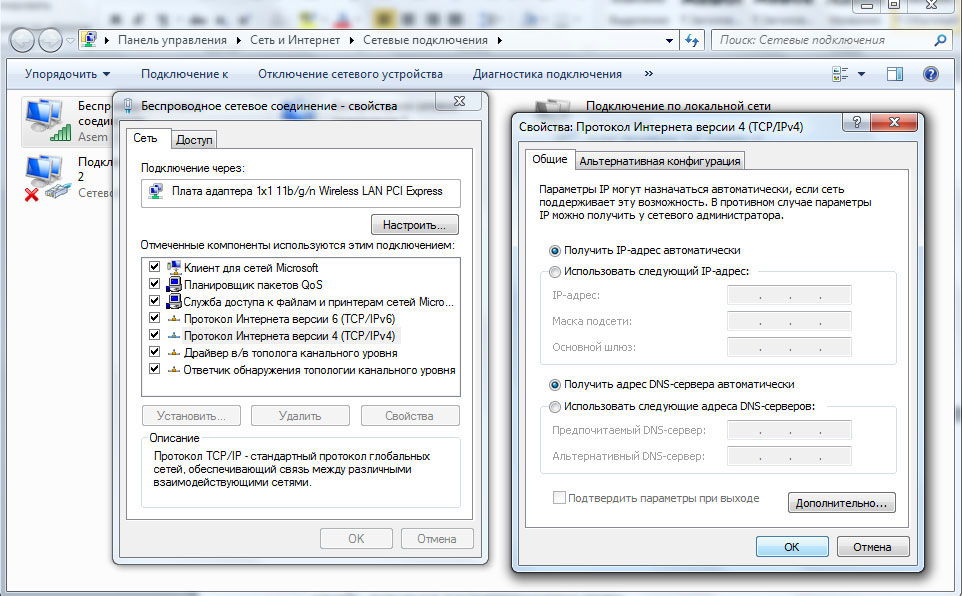Open the Альтернативная конфигурация tab
This screenshot has width=962, height=596.
tap(660, 161)
